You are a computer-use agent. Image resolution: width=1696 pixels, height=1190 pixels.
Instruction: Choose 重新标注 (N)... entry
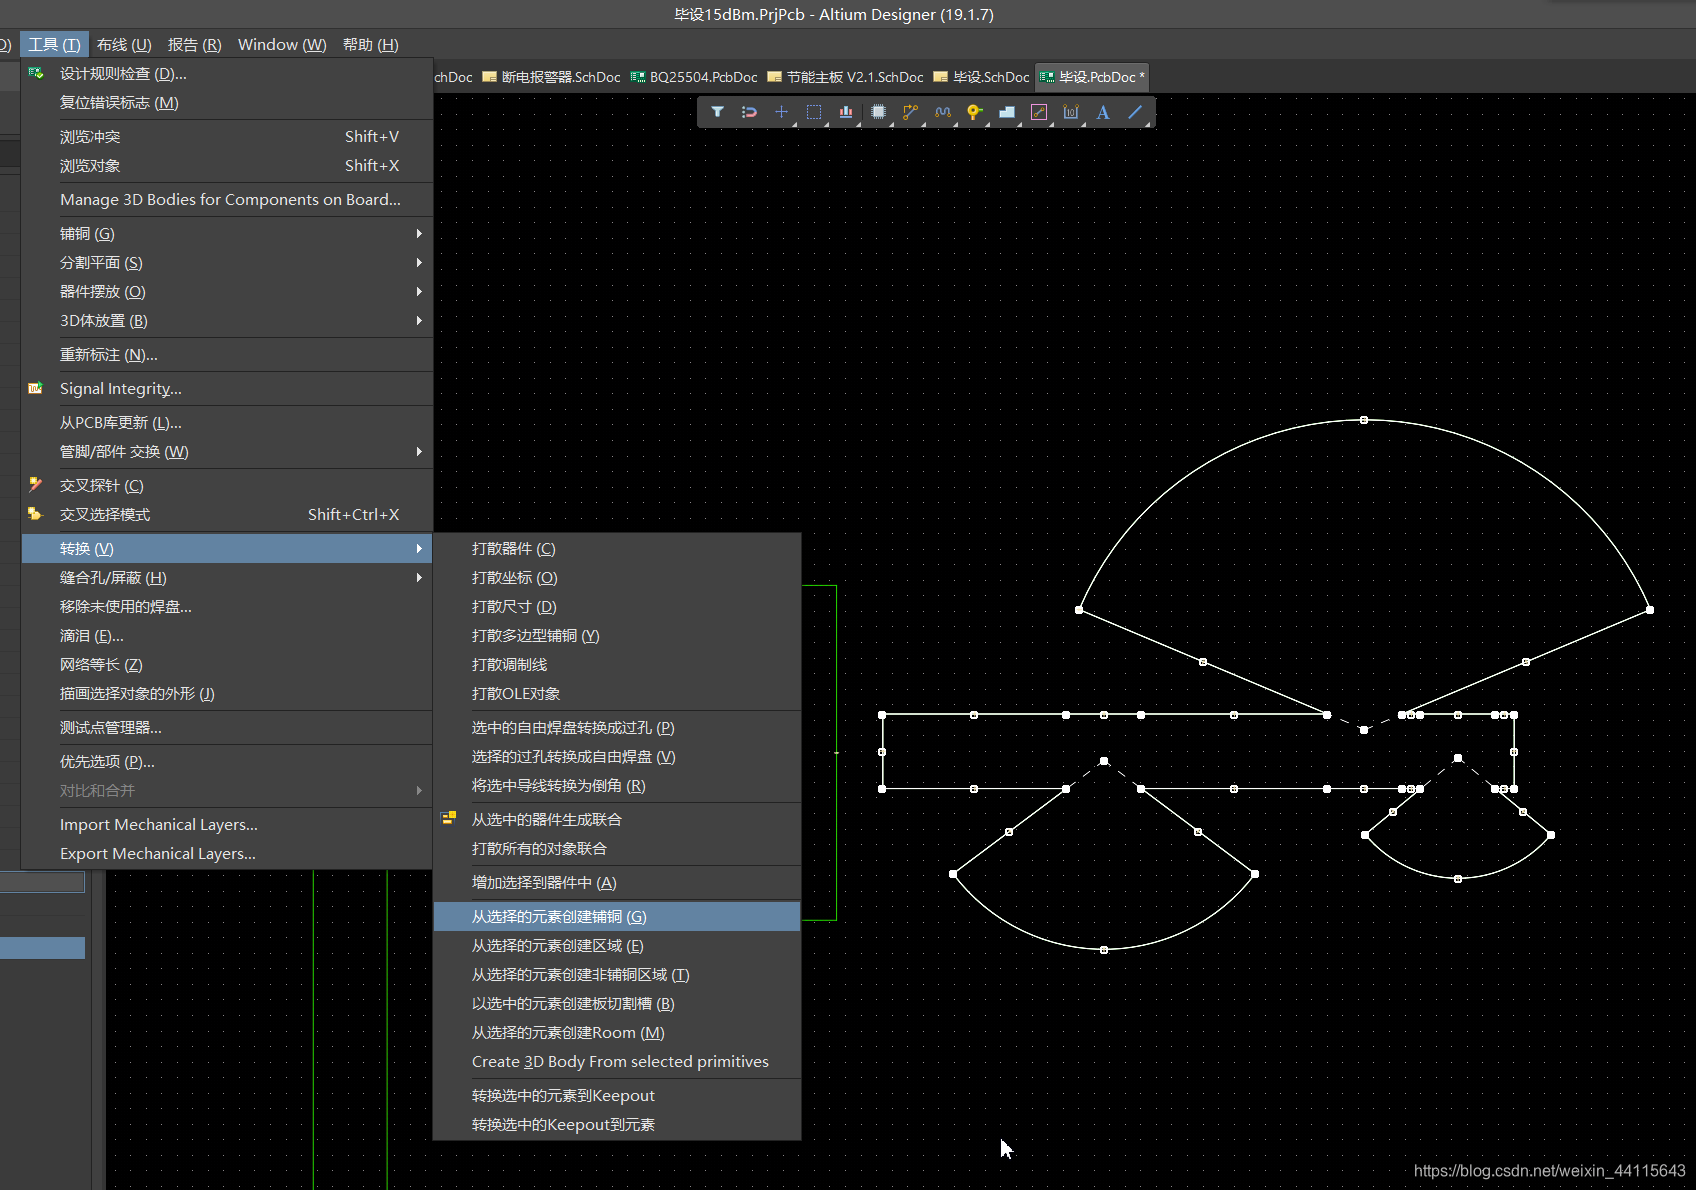227,354
